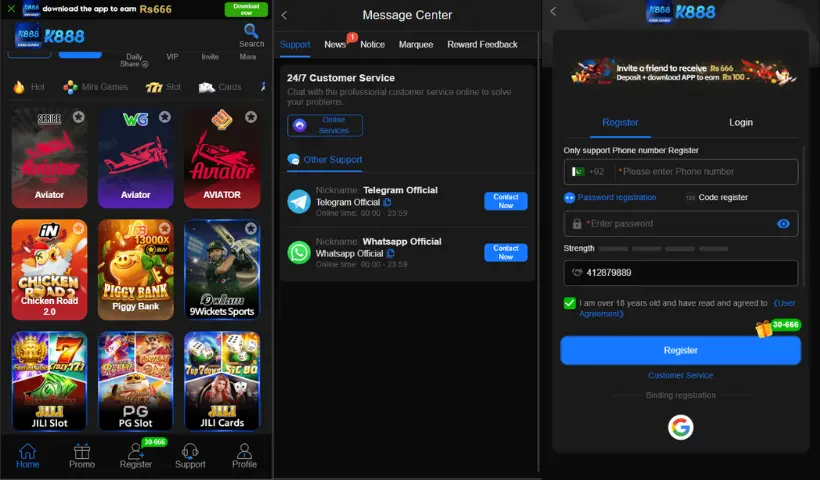Image resolution: width=820 pixels, height=480 pixels.
Task: Open the Daily Share shortcut
Action: tap(134, 60)
